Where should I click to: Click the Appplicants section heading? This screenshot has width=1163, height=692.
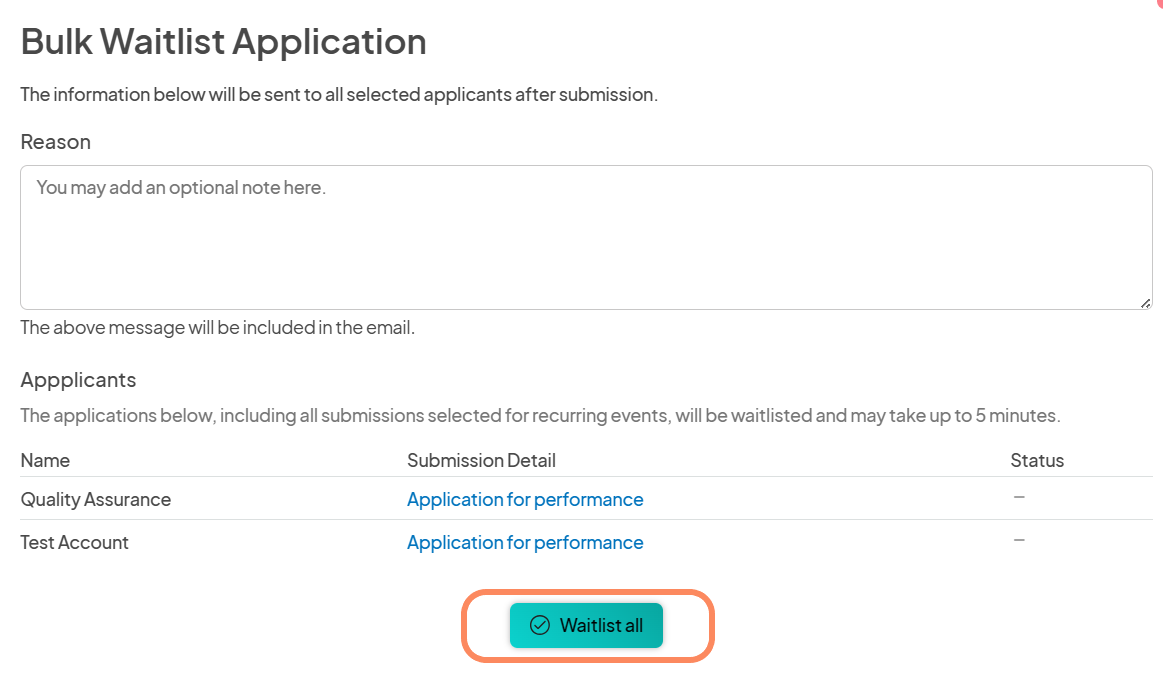[x=78, y=380]
